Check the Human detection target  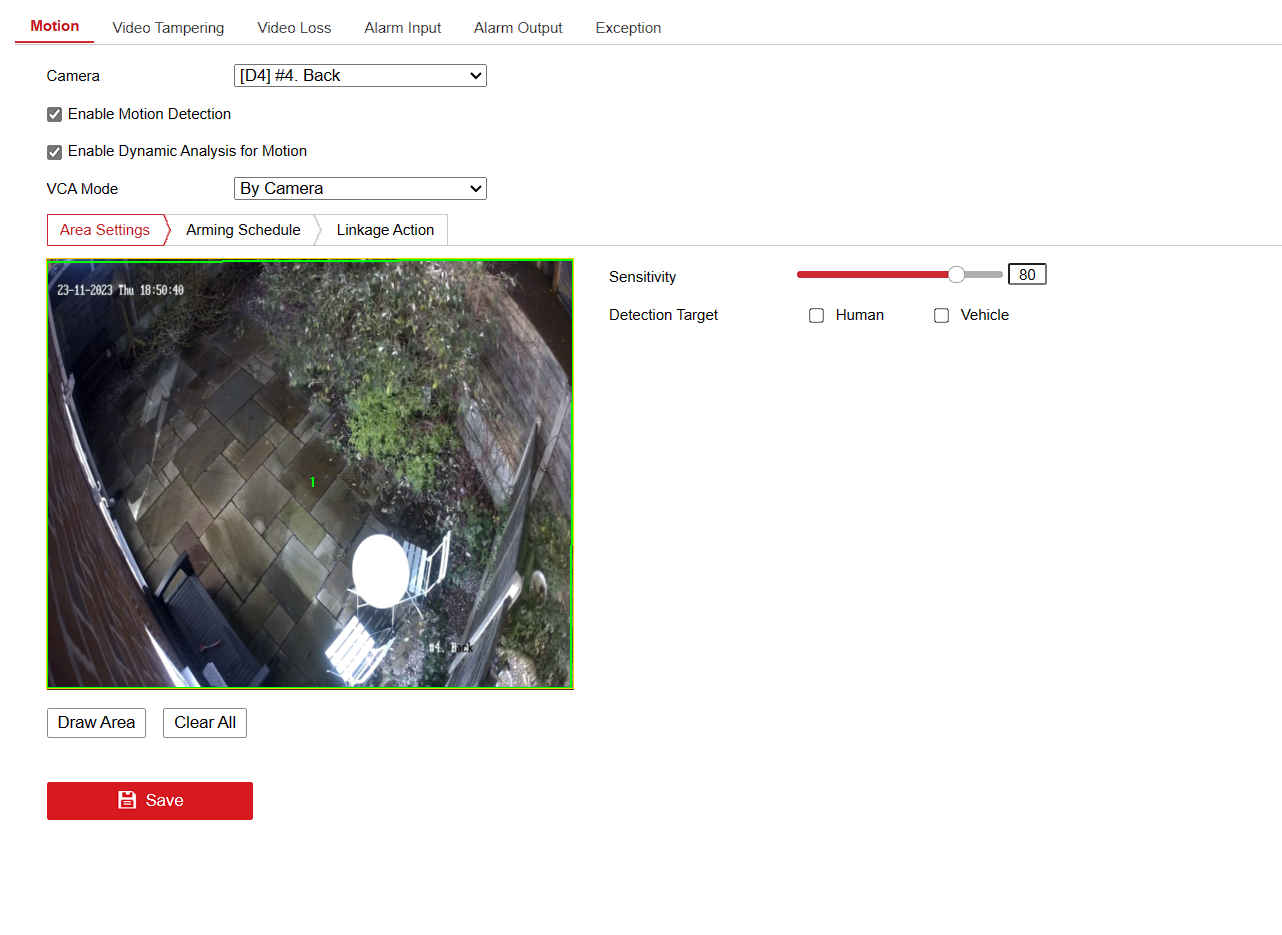click(x=817, y=316)
